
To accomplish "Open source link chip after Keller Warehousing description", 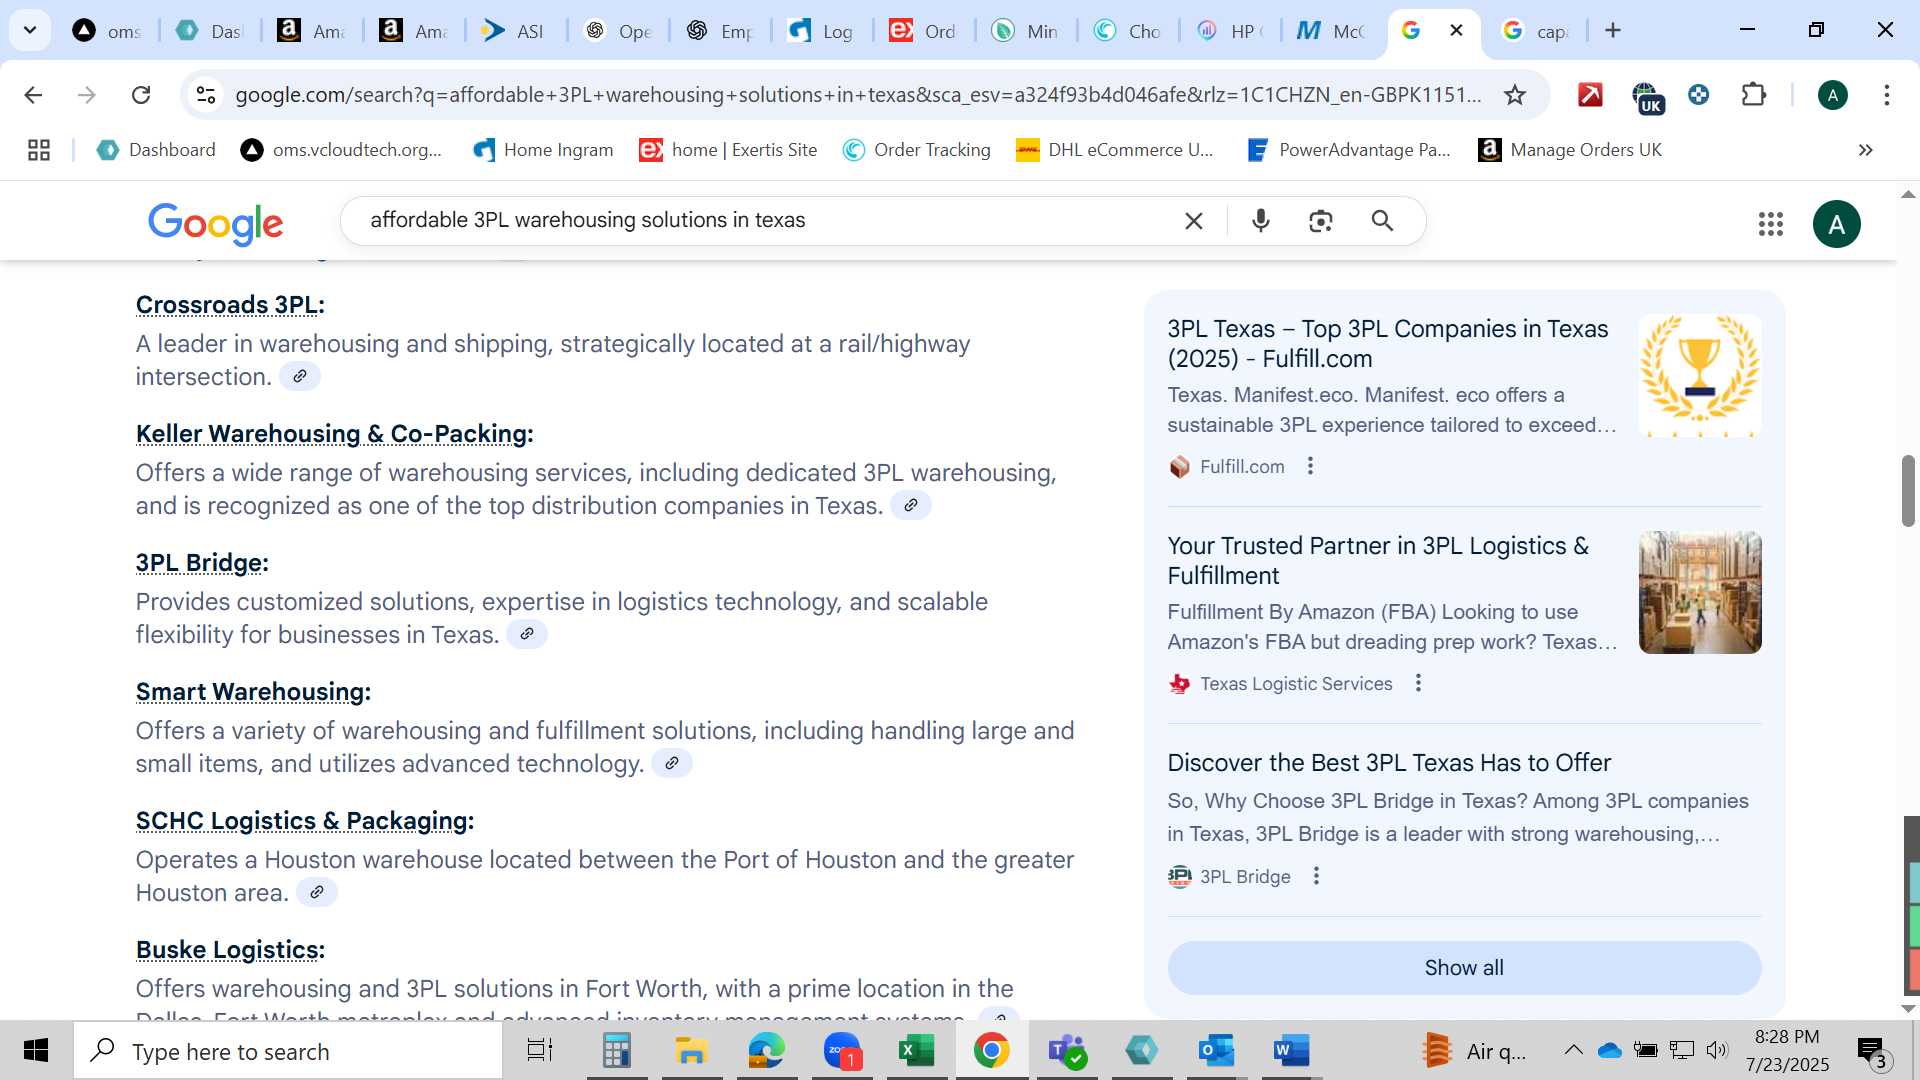I will pos(910,505).
